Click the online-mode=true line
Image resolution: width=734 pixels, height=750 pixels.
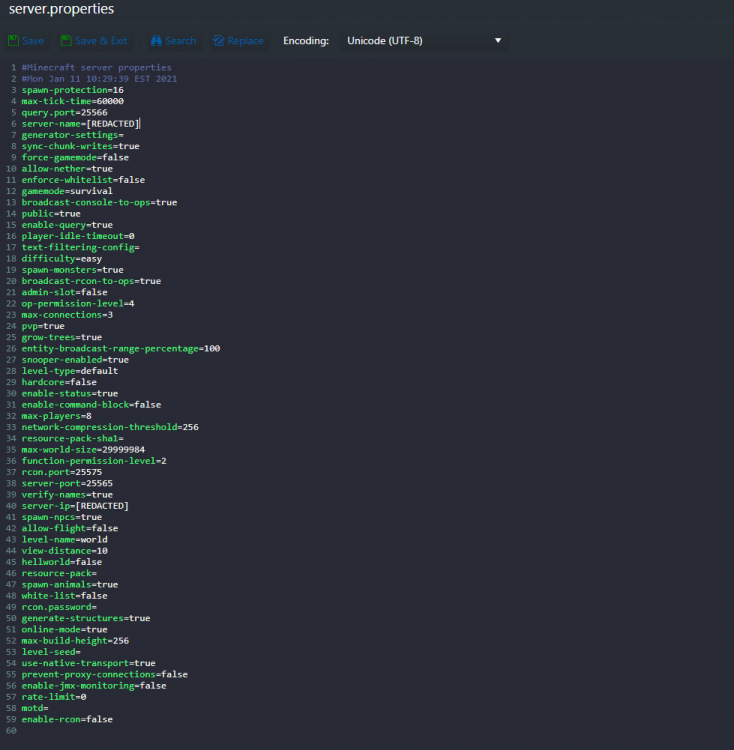tap(64, 630)
